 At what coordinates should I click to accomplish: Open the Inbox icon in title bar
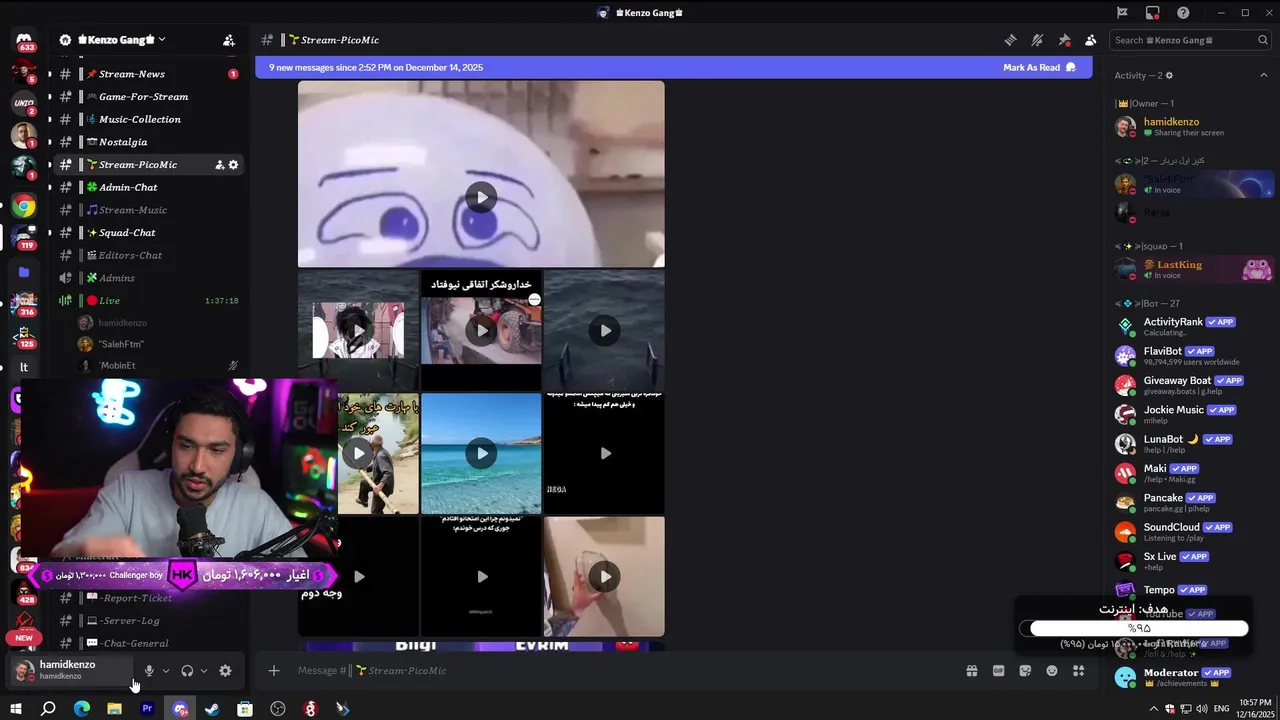(x=1153, y=13)
